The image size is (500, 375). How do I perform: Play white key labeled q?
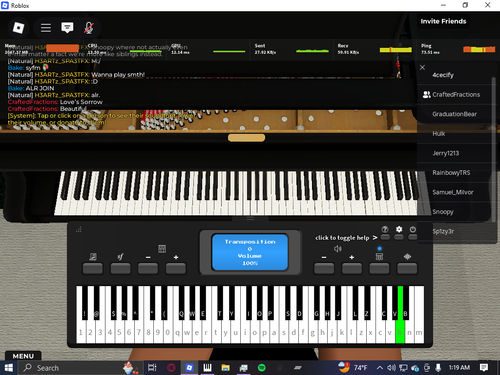coord(177,332)
